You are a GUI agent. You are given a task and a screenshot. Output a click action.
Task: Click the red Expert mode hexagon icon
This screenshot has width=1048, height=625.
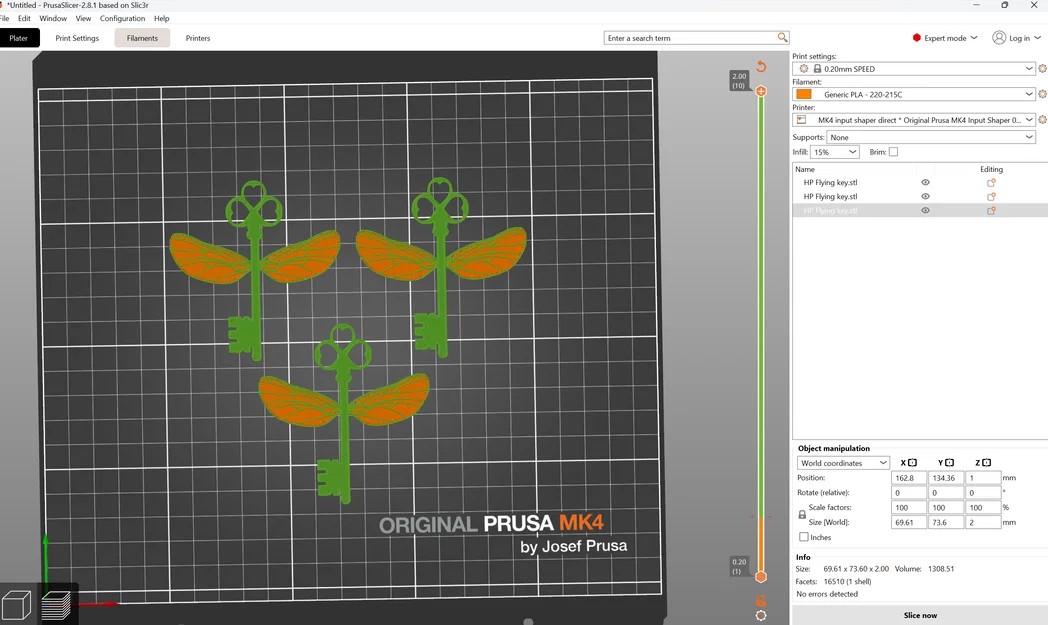(916, 38)
